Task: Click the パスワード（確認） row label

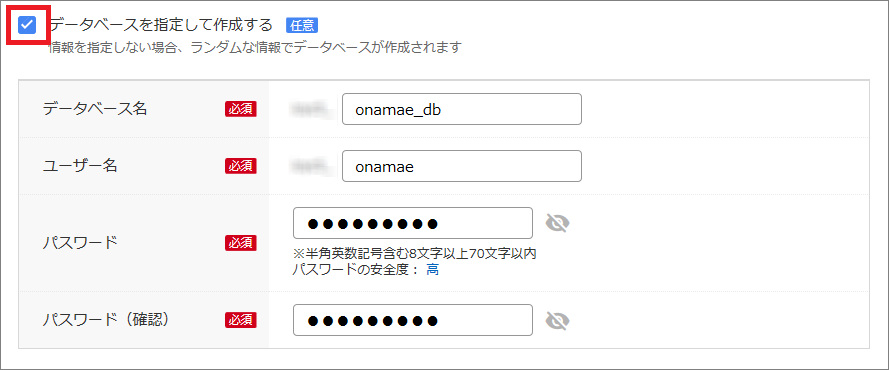Action: coord(107,320)
